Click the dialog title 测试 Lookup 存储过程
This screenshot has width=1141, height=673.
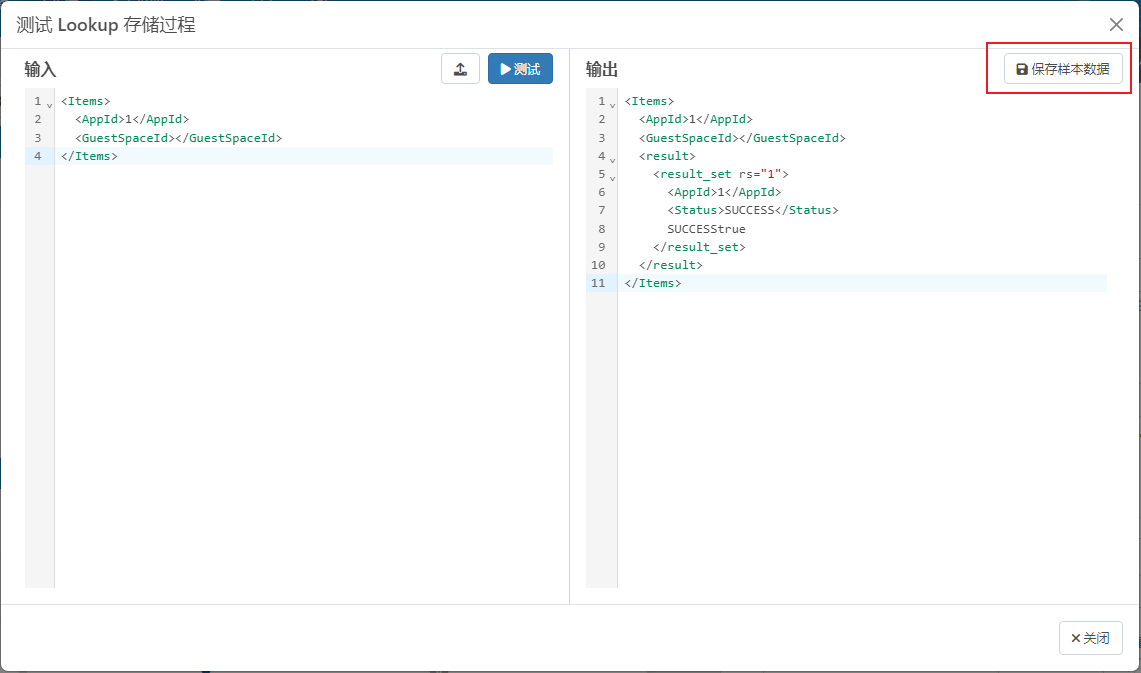pos(106,25)
